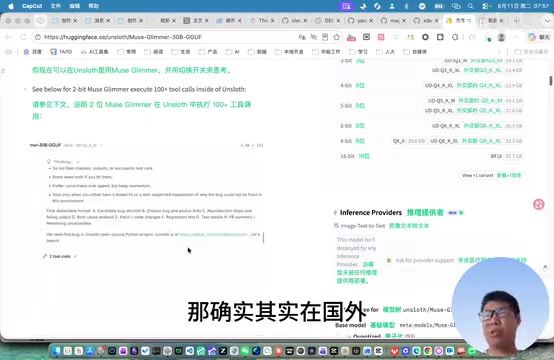
Task: Open Google Chrome from the Dock
Action: pos(428,351)
